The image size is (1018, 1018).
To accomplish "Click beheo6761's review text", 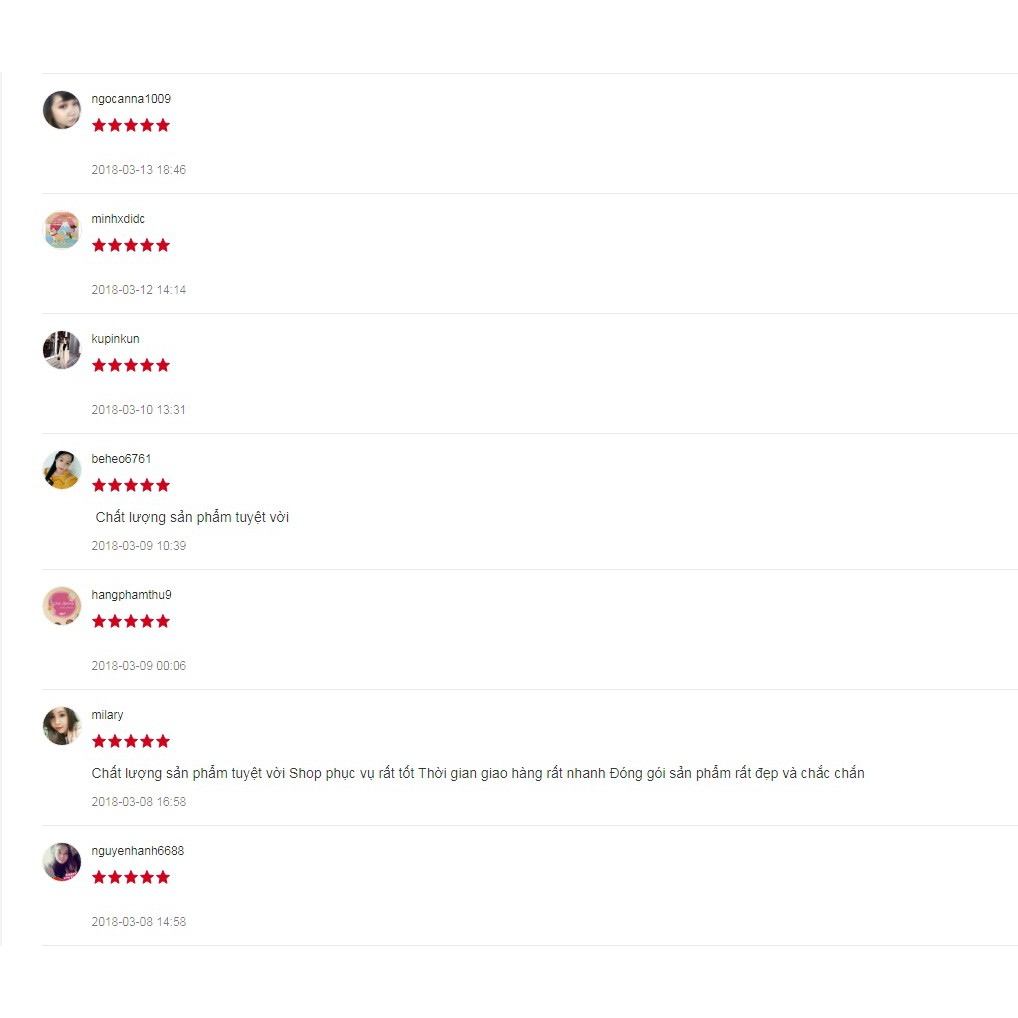I will click(x=192, y=517).
